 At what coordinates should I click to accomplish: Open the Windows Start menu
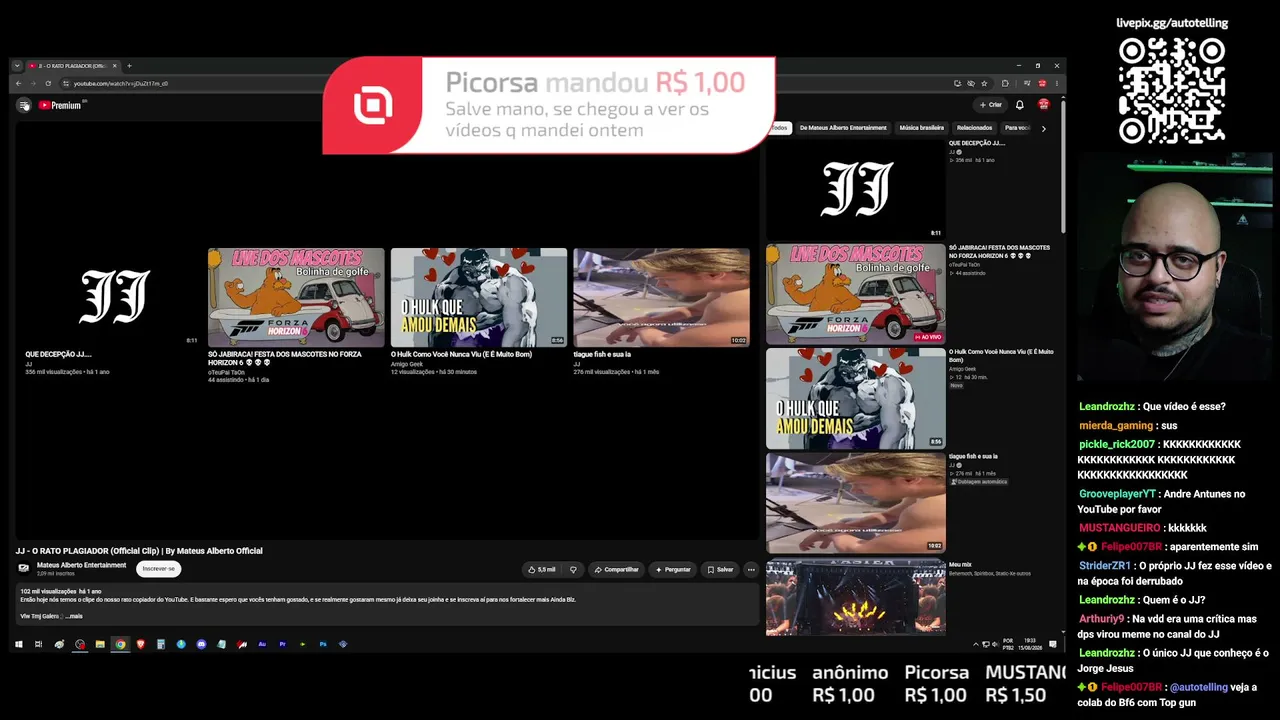[x=18, y=644]
